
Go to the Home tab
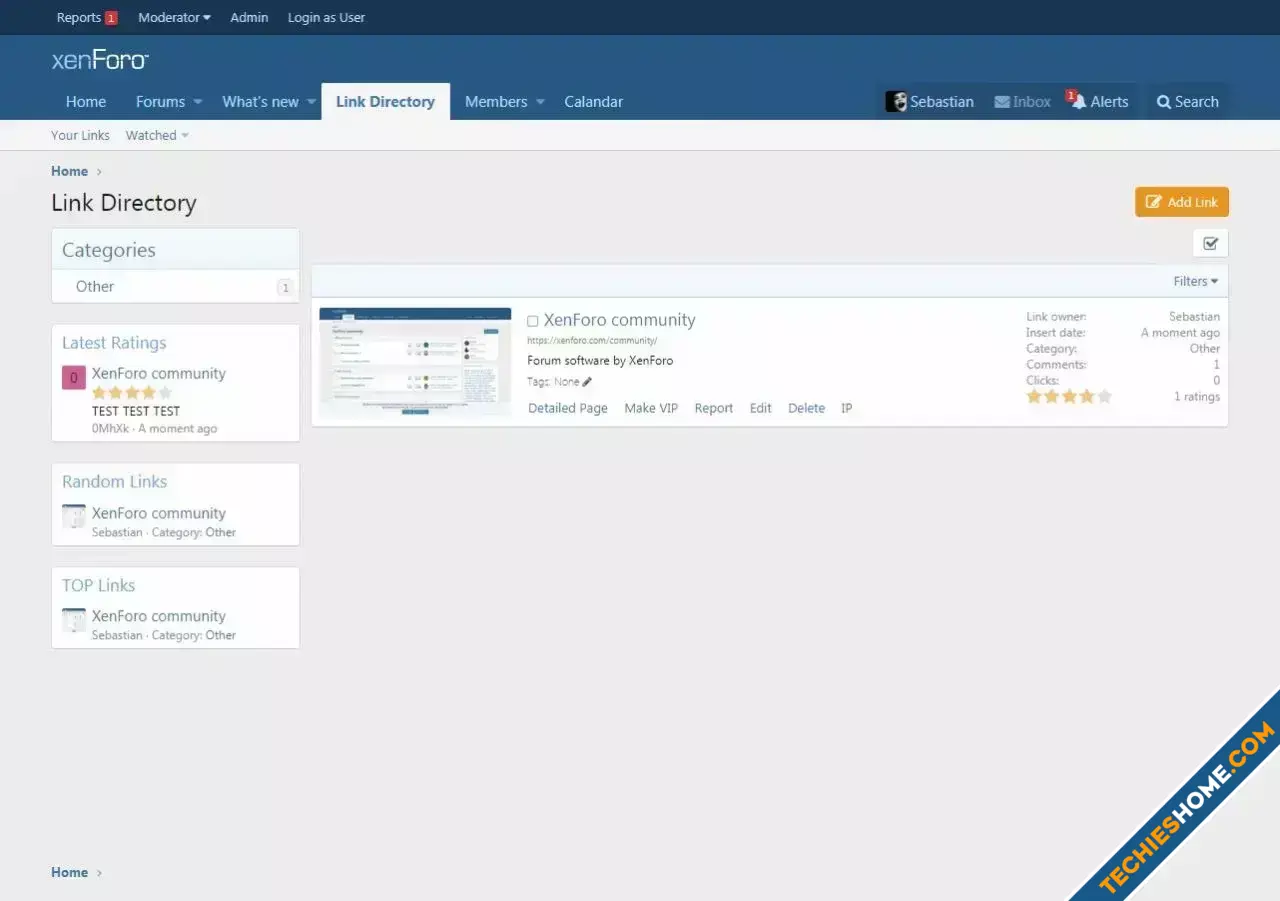click(86, 102)
